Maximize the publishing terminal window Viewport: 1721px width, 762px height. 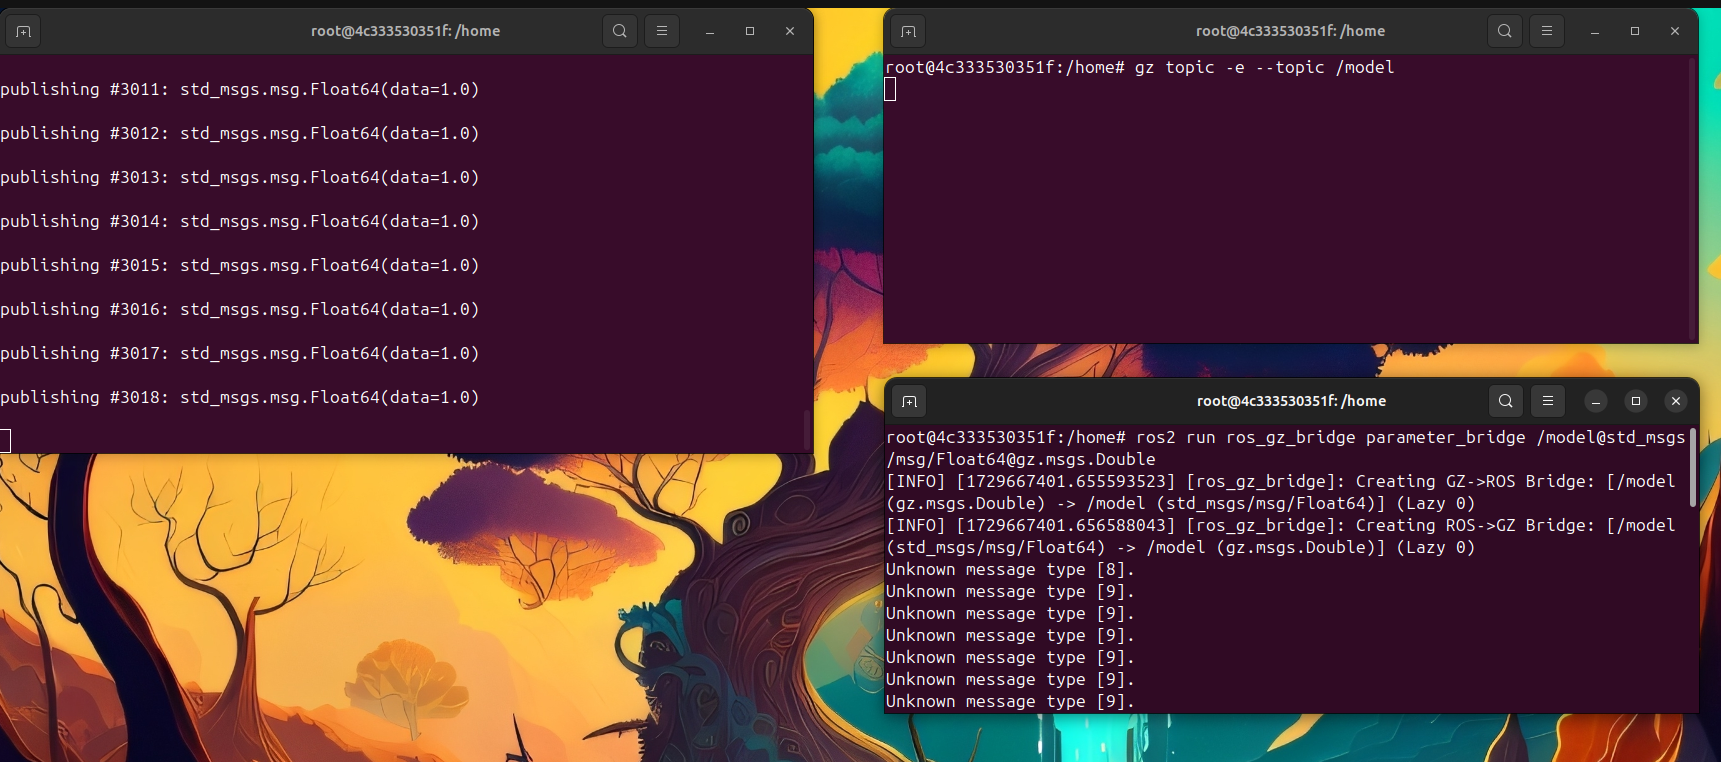tap(750, 31)
